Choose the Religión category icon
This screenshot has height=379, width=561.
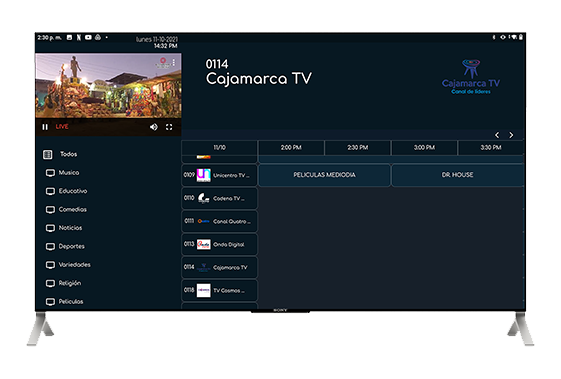50,283
